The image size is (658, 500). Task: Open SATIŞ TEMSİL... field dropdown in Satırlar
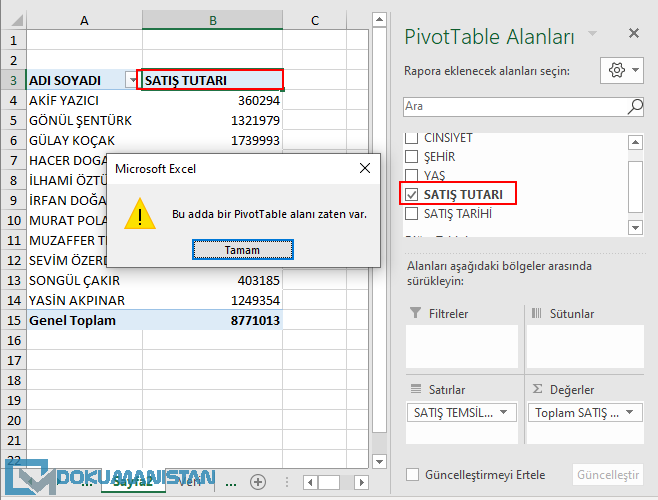point(504,412)
